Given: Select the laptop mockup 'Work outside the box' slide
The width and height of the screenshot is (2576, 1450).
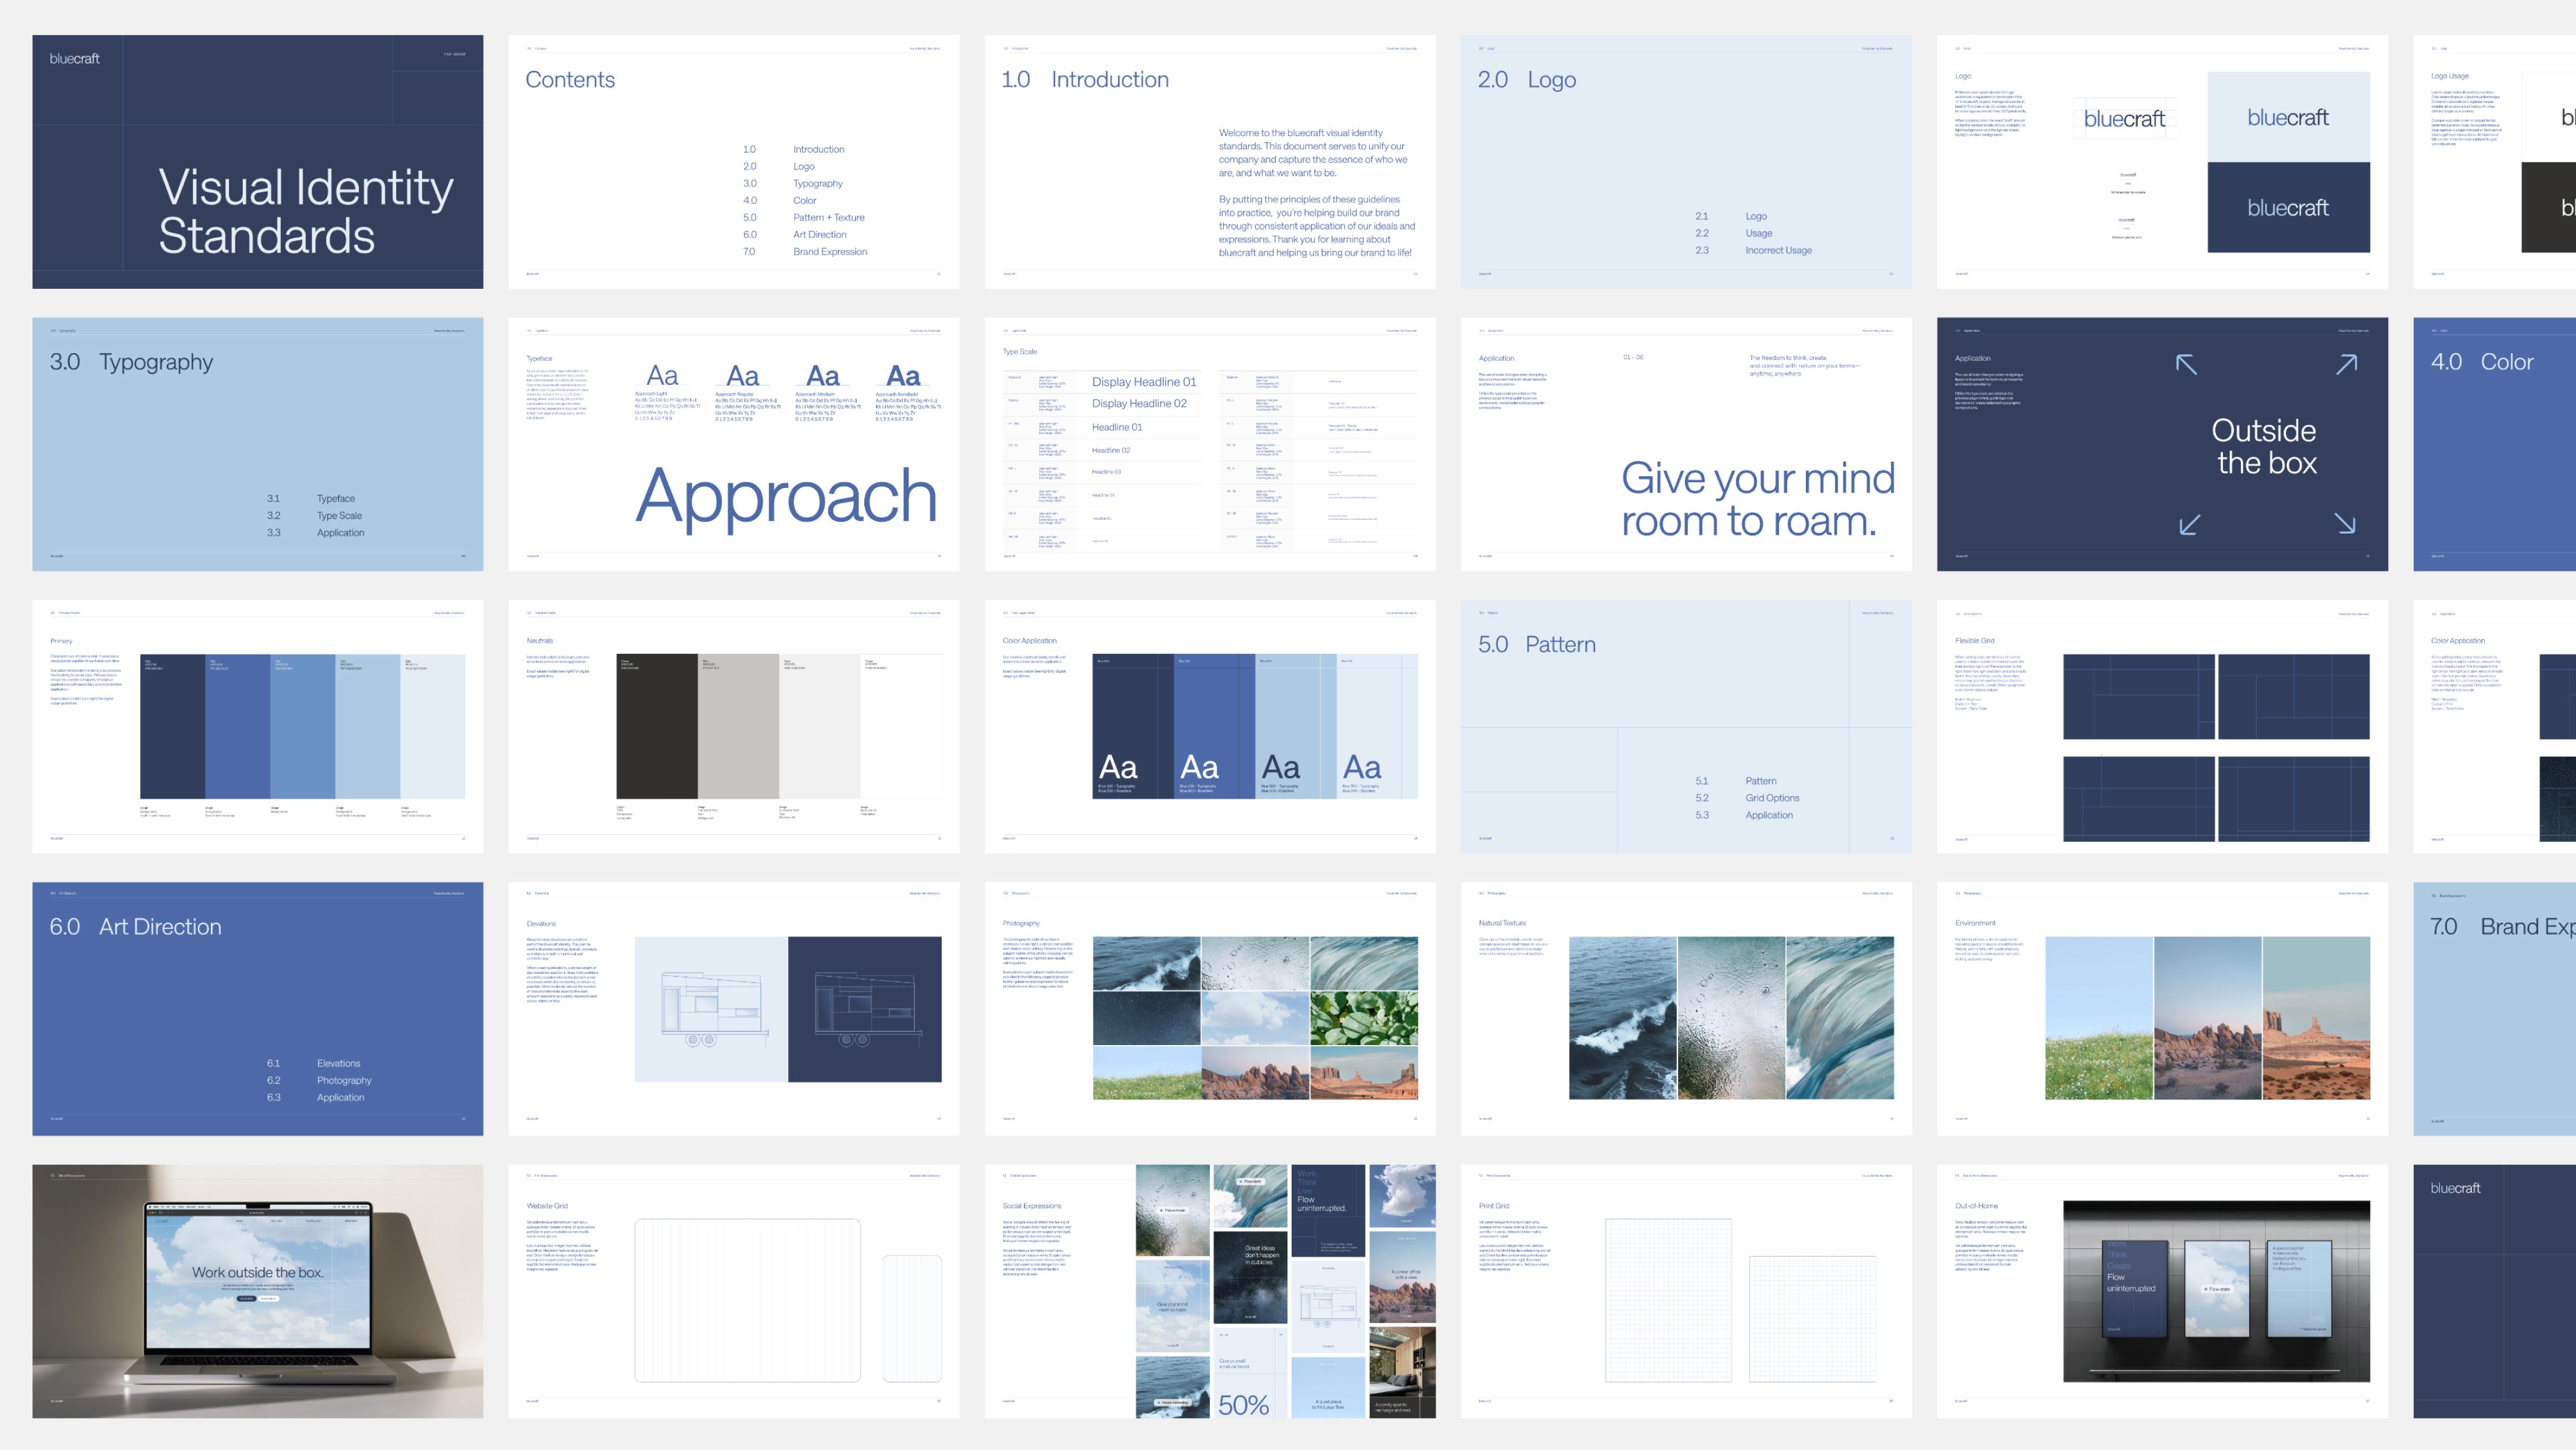Looking at the screenshot, I should 257,1290.
